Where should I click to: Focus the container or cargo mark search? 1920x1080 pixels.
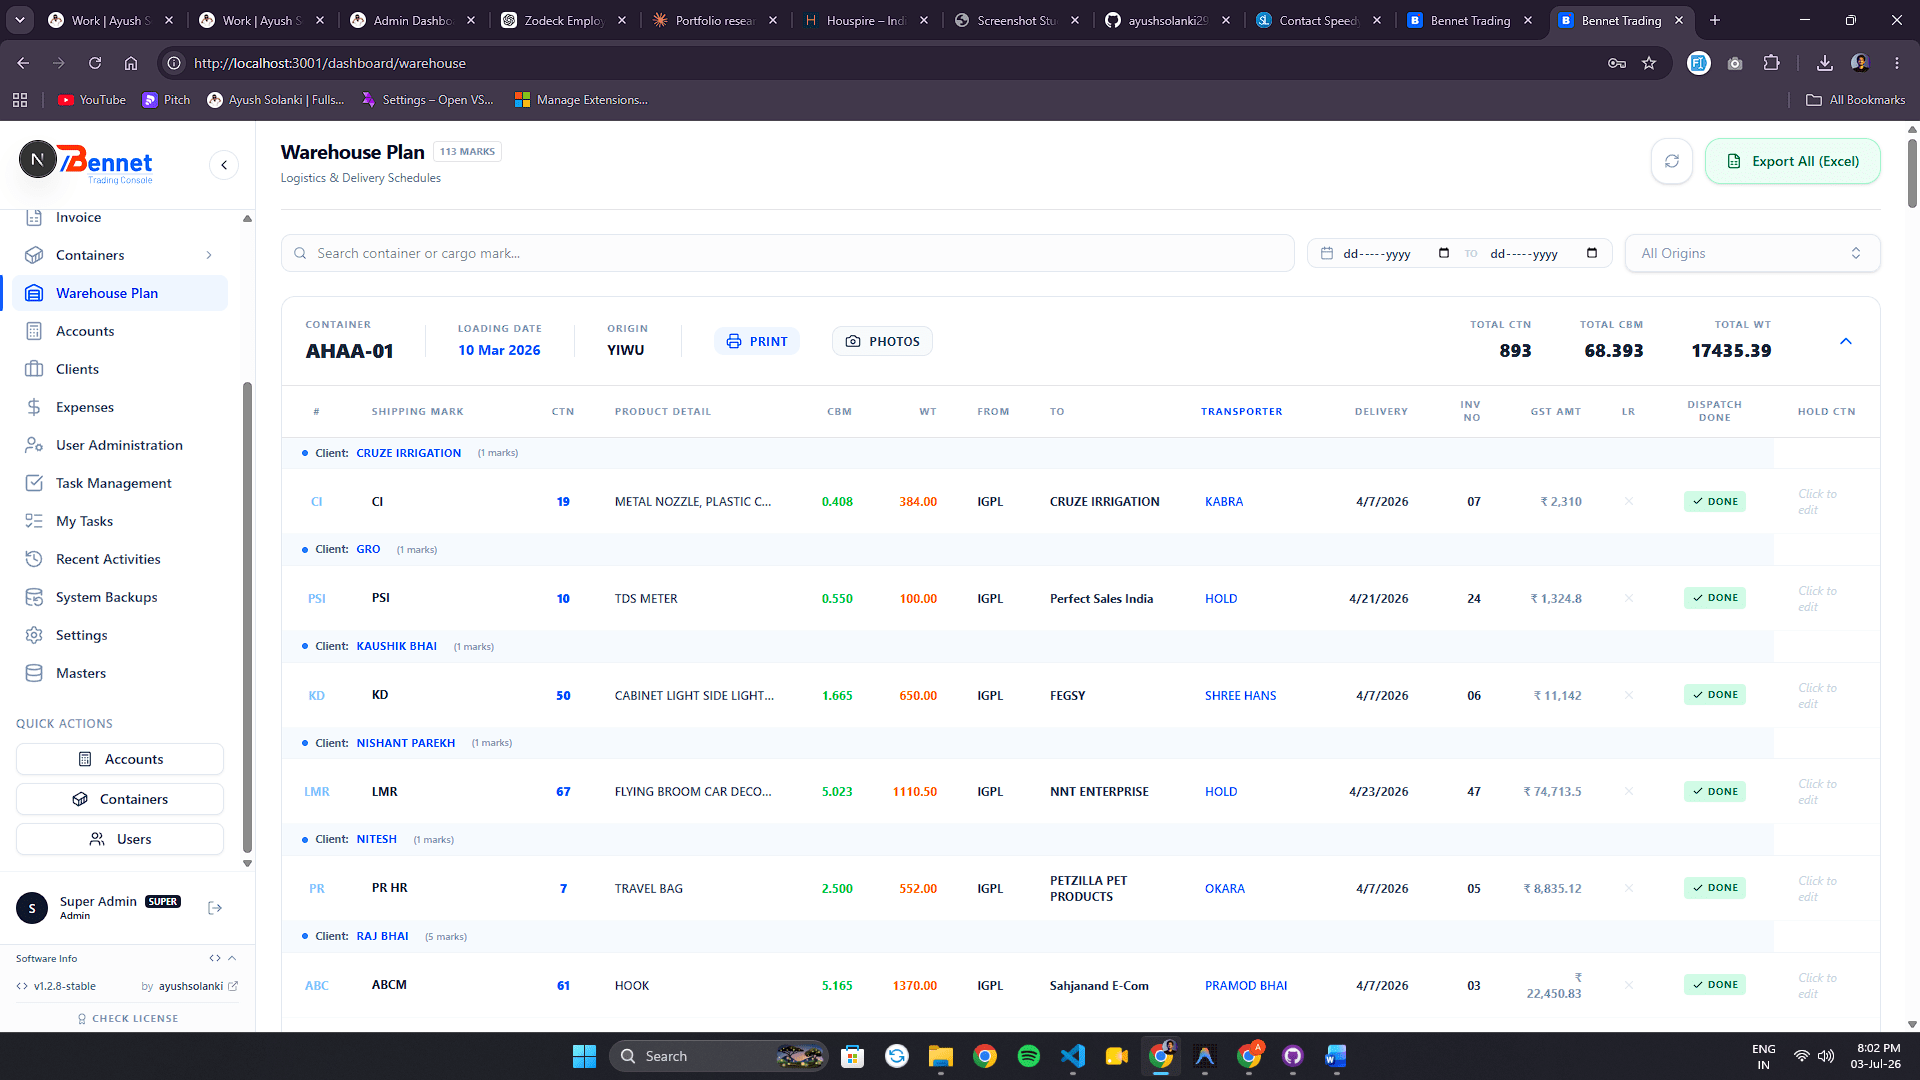[788, 253]
